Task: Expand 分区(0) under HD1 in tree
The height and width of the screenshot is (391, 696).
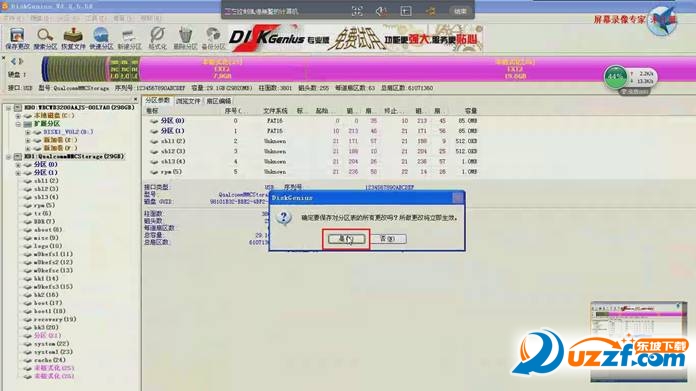Action: tap(18, 165)
